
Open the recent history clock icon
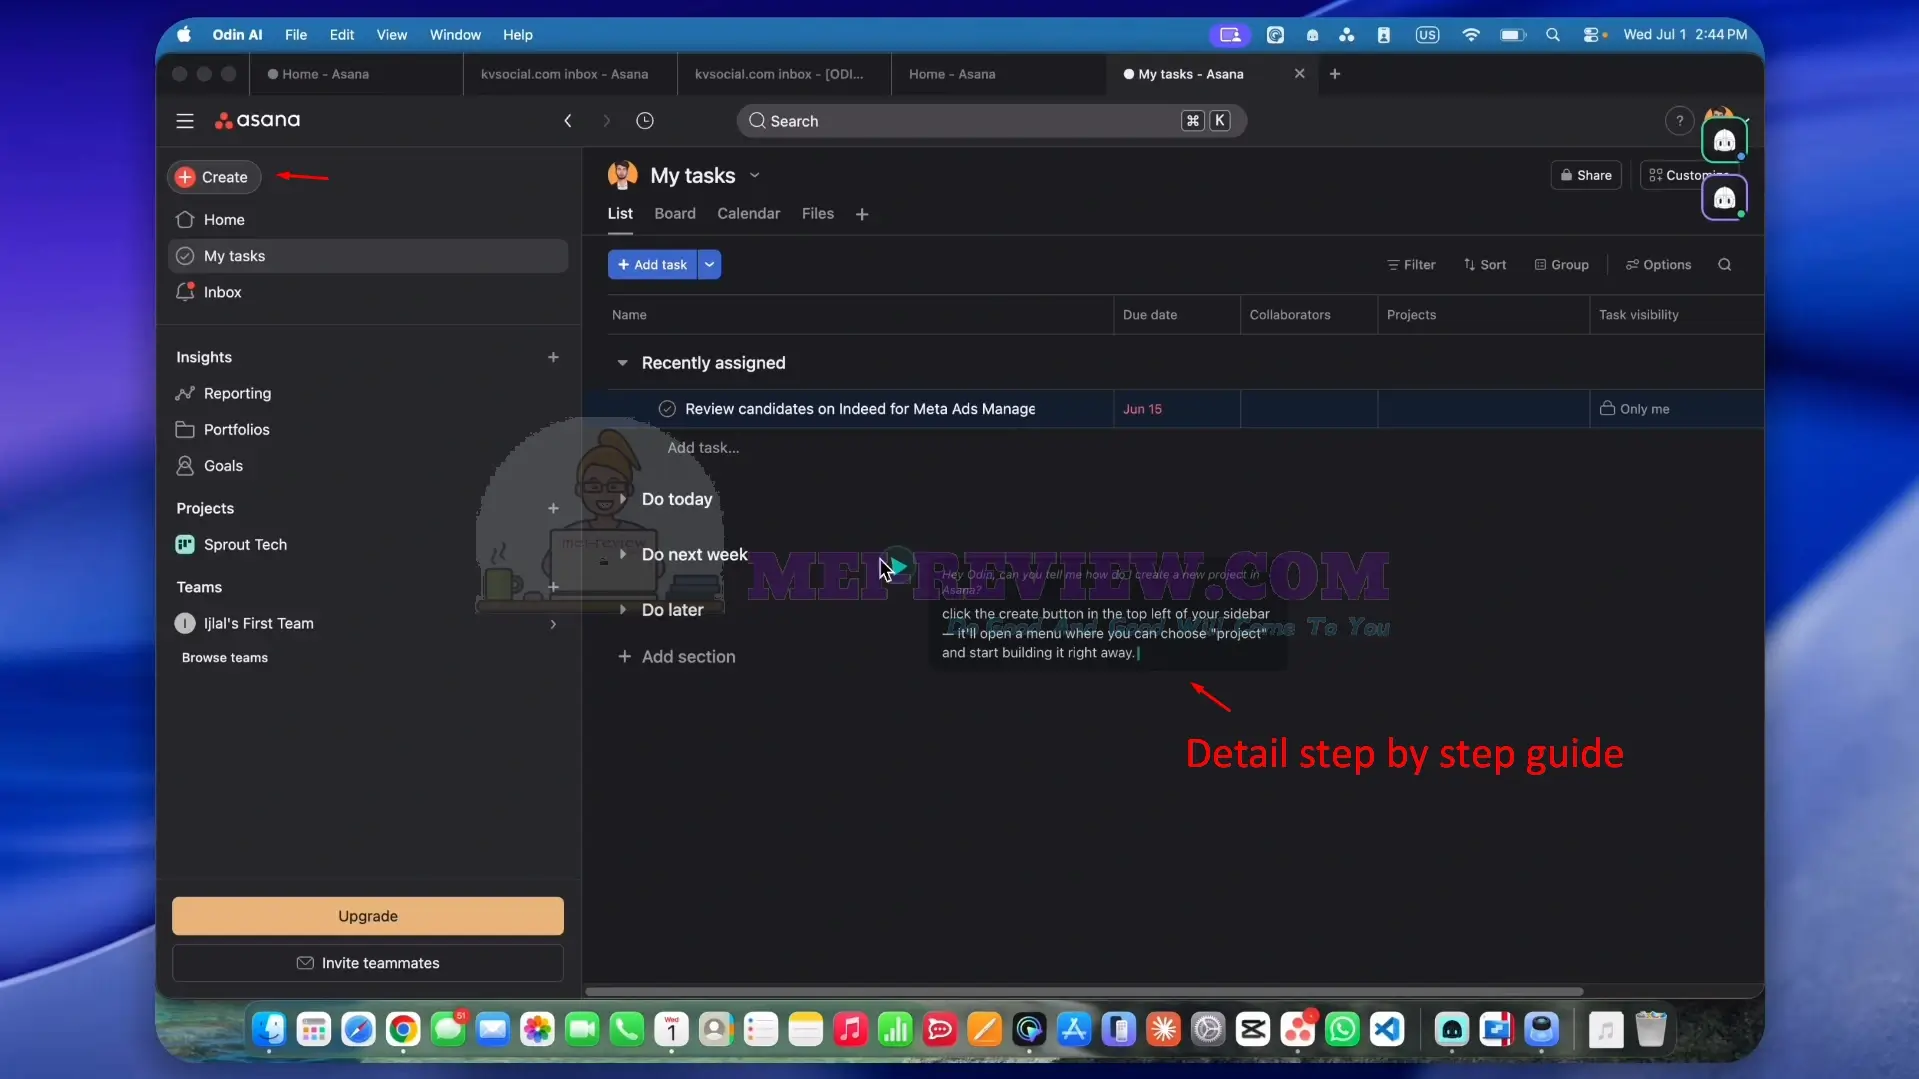[645, 121]
